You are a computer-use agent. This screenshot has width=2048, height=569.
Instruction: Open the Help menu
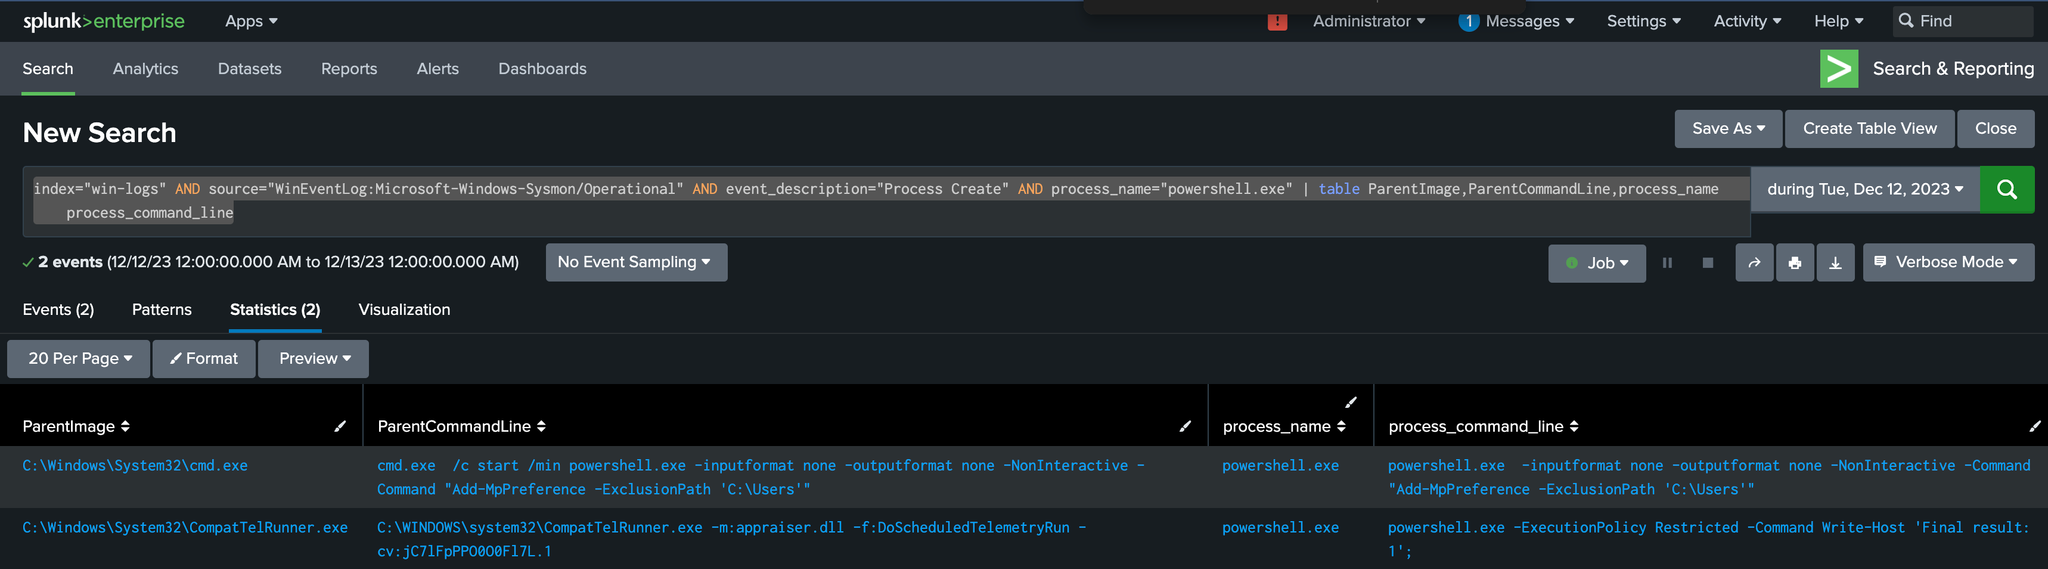tap(1839, 21)
